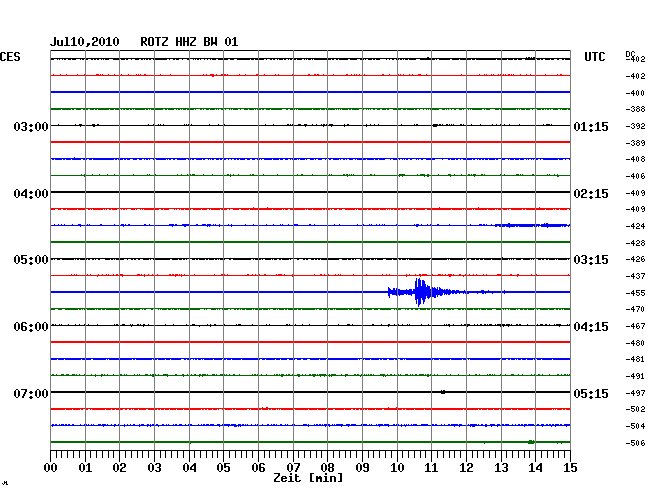
Task: Click the DC offset value -437
Action: (x=635, y=276)
